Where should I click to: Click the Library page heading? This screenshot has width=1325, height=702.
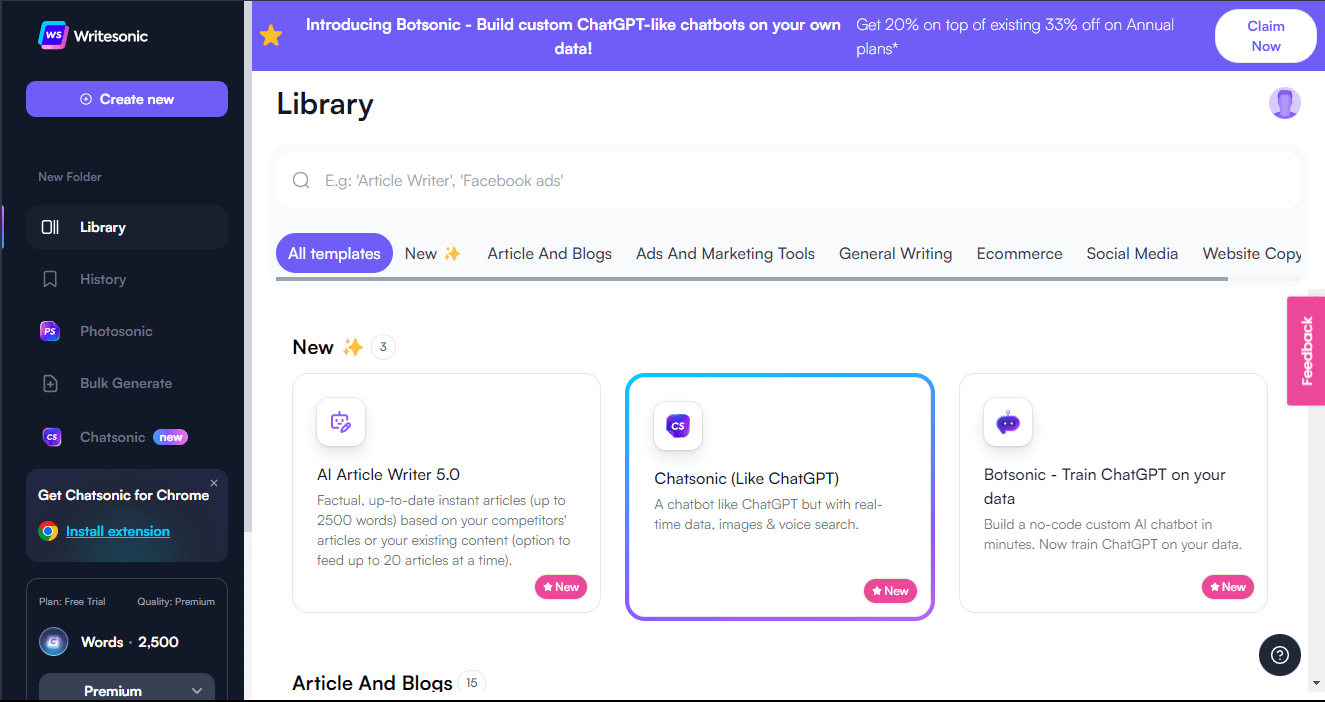[x=325, y=104]
